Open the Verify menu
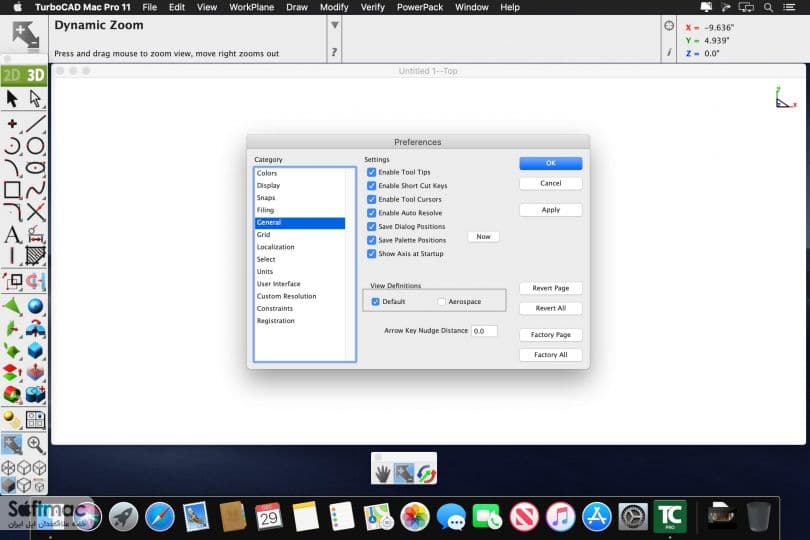 coord(372,7)
